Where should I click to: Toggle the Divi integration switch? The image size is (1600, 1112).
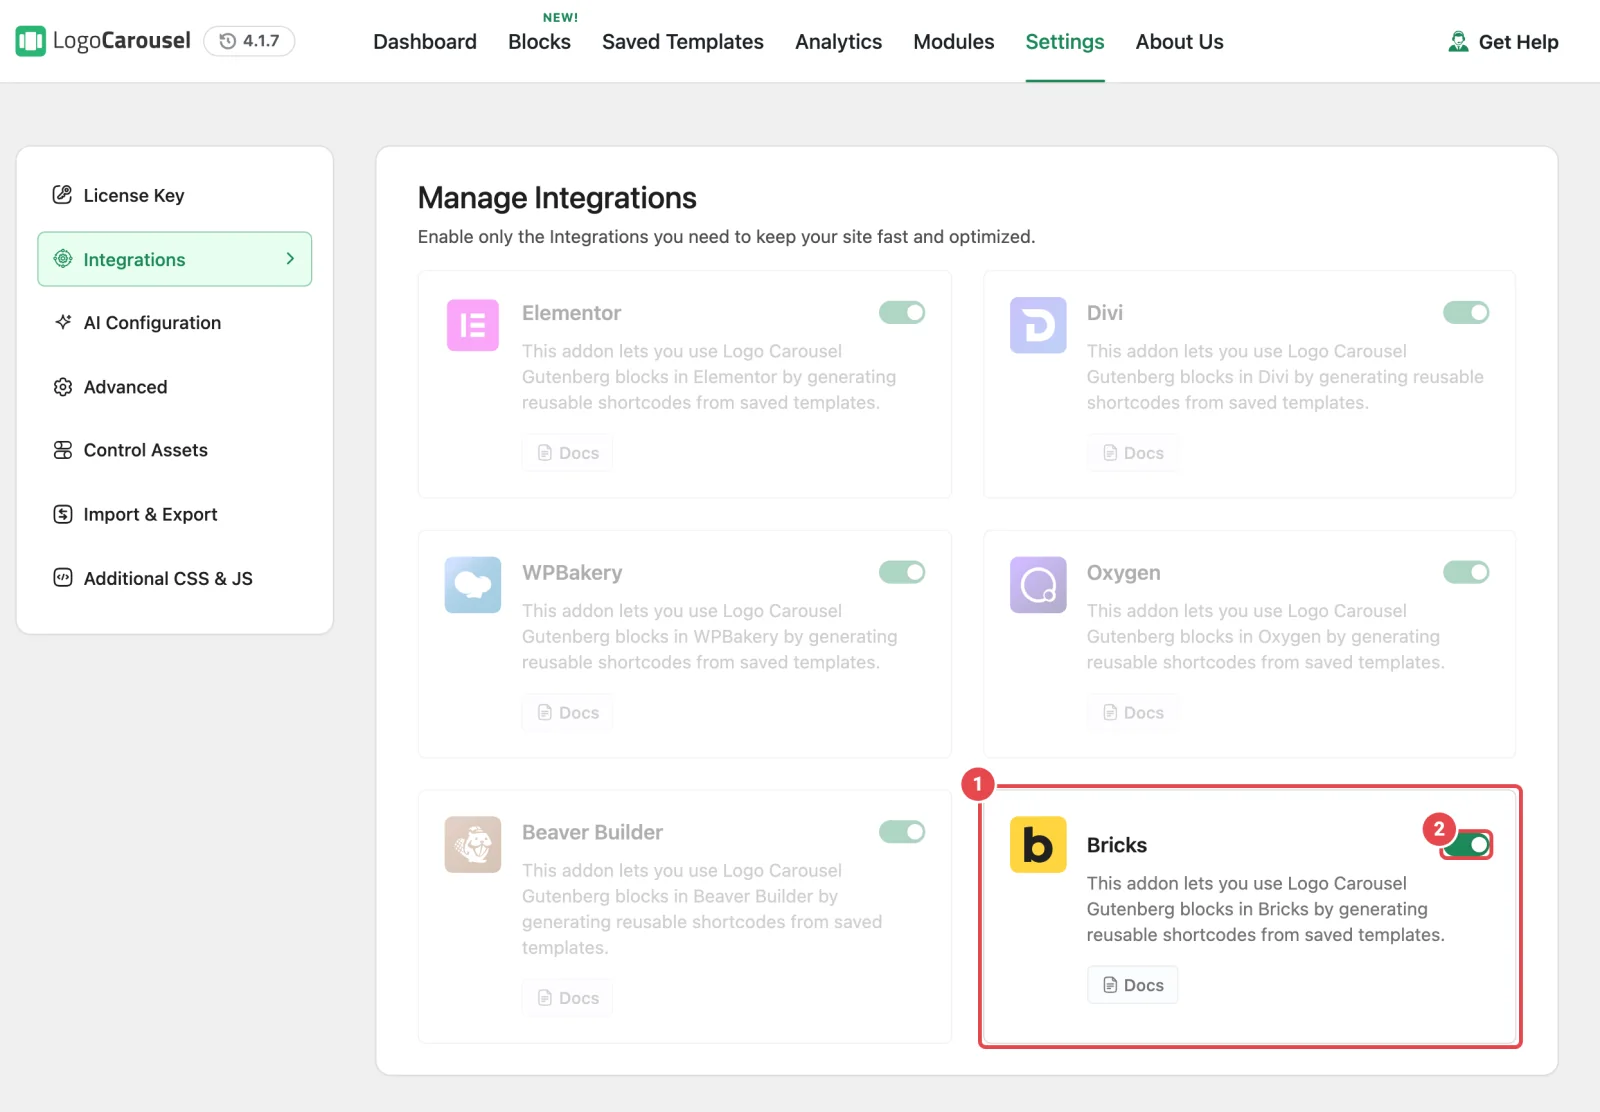(x=1466, y=313)
